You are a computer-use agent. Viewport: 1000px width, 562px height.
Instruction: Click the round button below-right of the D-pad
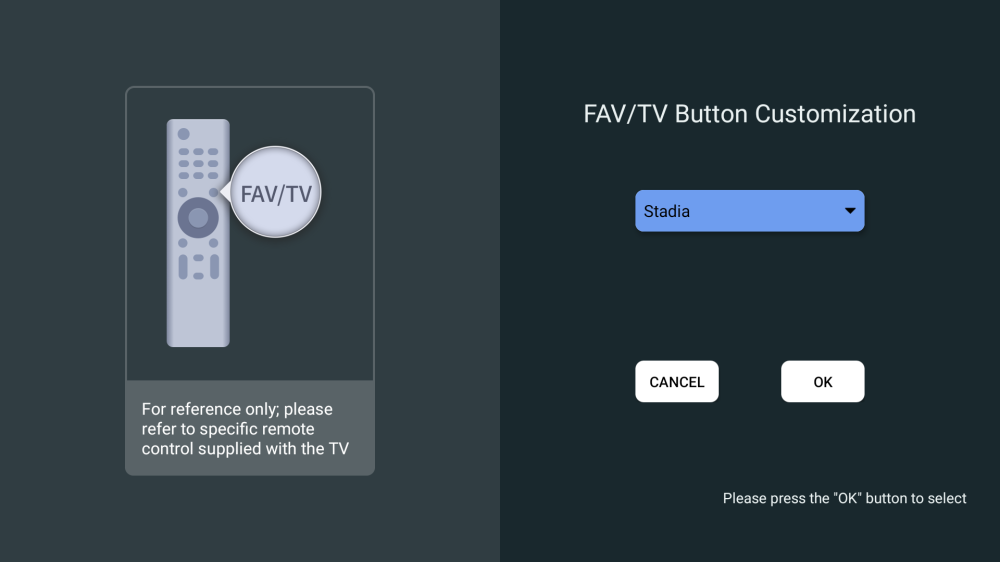213,243
